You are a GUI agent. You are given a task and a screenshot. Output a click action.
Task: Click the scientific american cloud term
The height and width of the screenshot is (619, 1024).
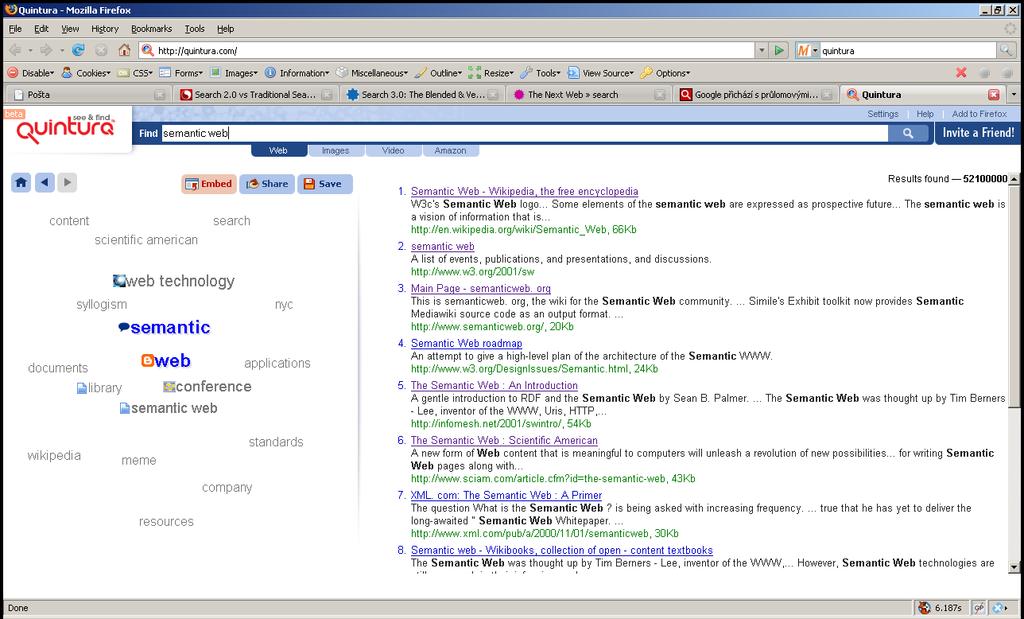[146, 240]
